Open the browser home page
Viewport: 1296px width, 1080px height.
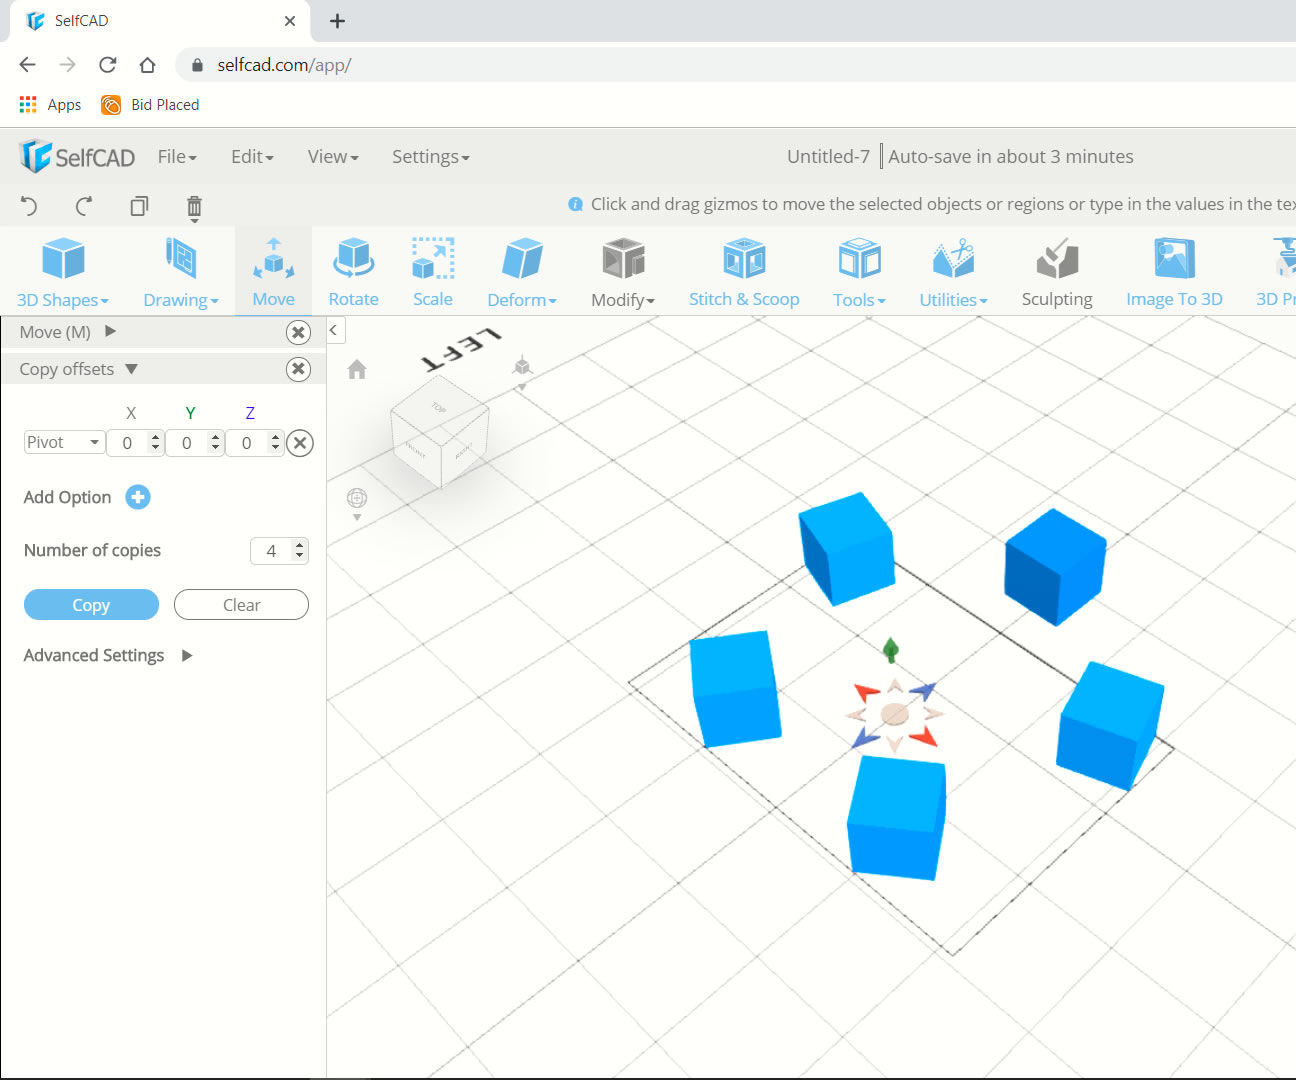coord(147,65)
